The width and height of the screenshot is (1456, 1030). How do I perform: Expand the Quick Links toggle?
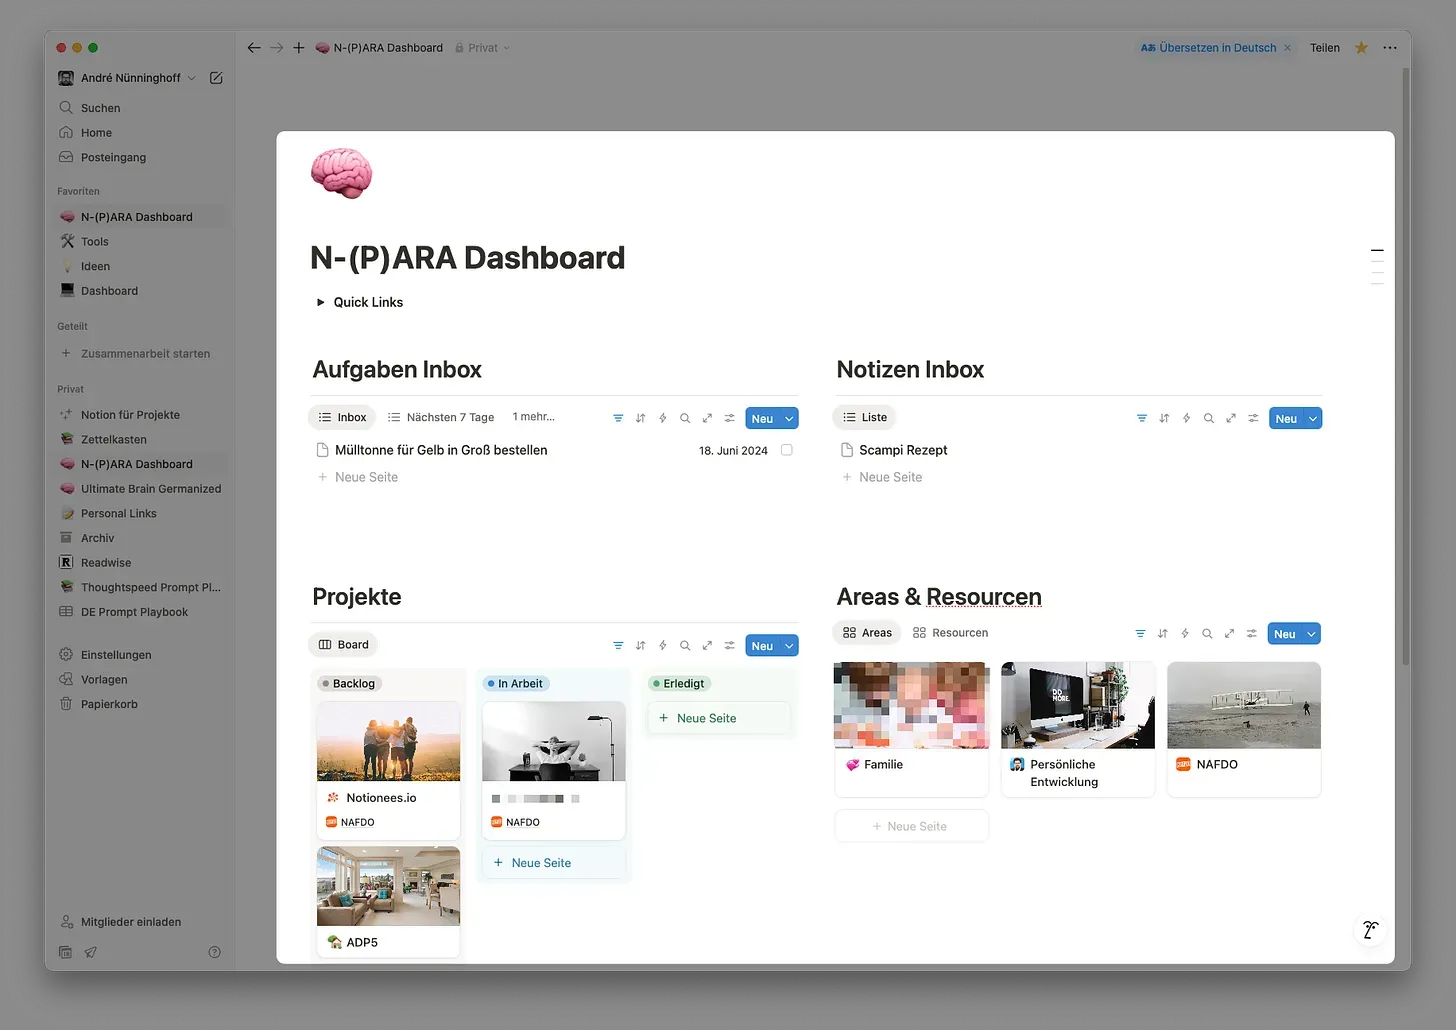click(x=321, y=302)
